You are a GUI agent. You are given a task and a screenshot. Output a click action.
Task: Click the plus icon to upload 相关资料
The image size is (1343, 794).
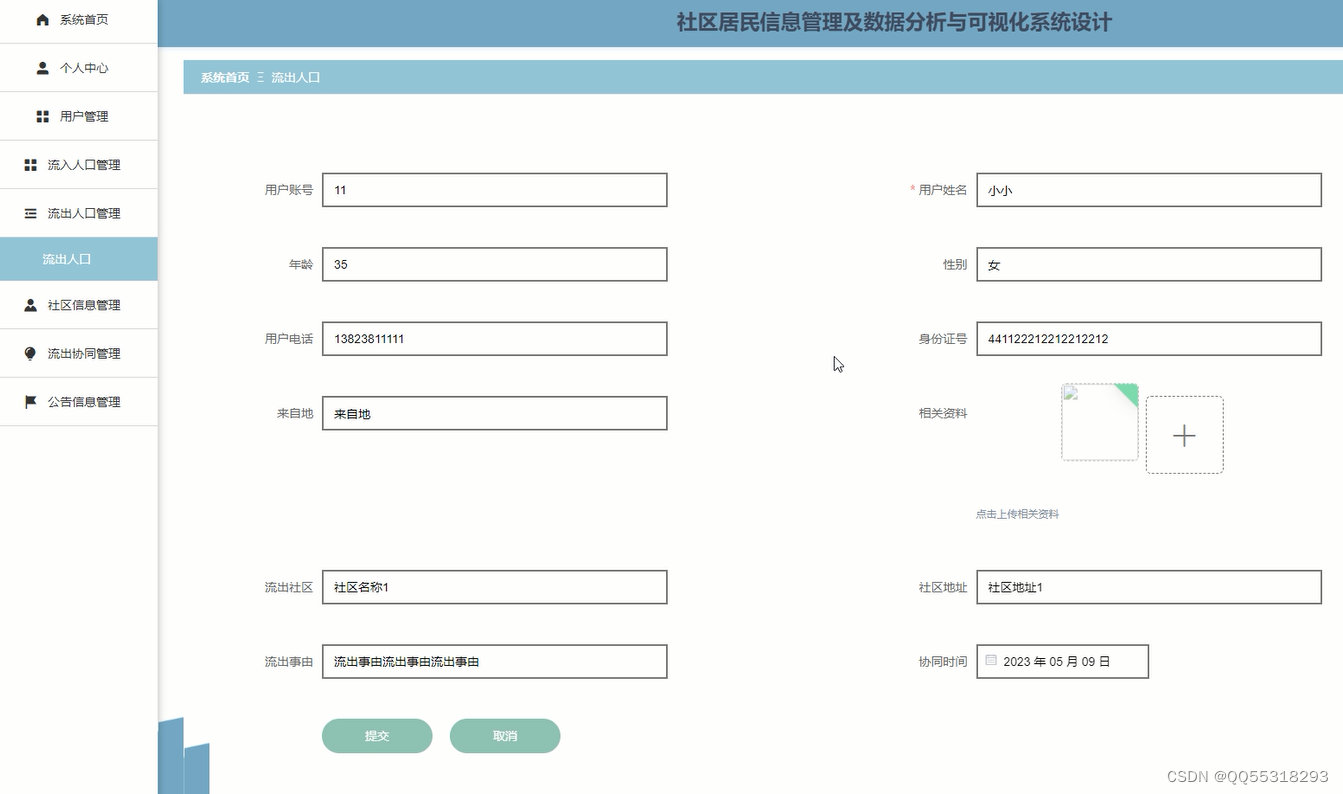pyautogui.click(x=1184, y=435)
